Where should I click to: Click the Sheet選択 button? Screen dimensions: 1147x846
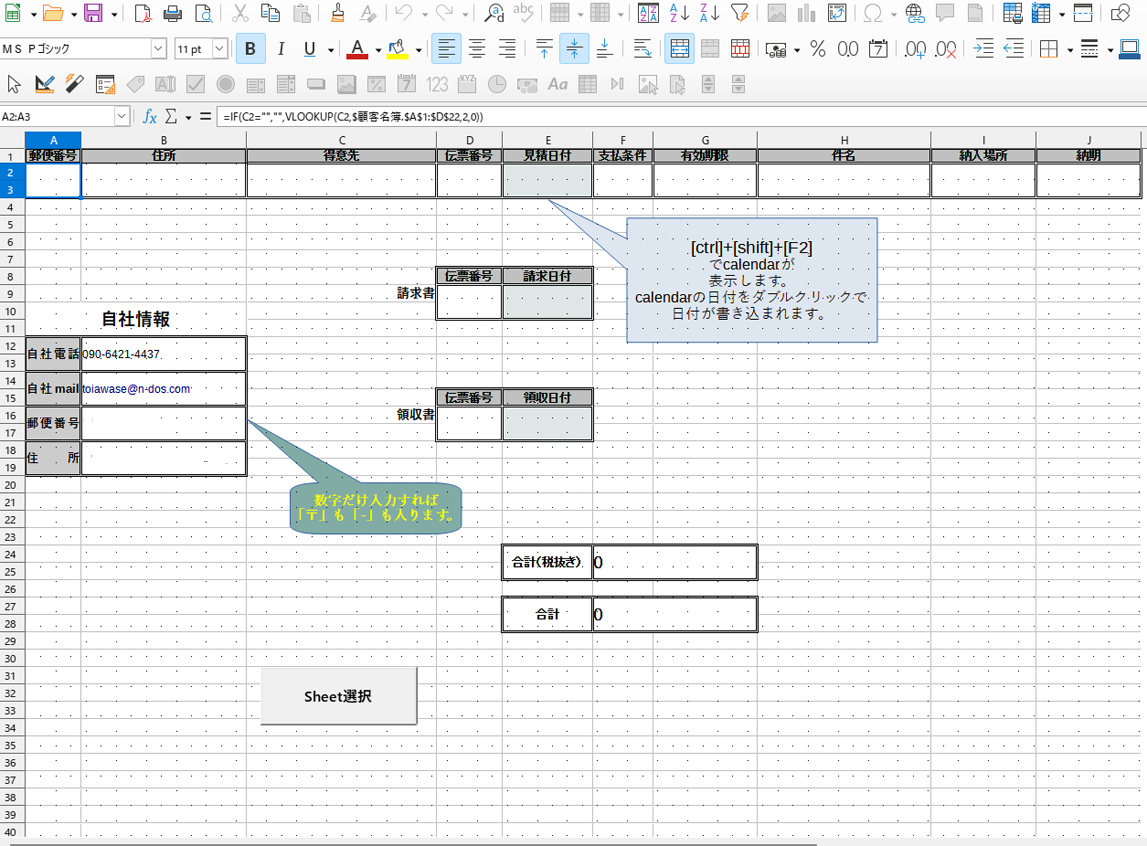[338, 696]
